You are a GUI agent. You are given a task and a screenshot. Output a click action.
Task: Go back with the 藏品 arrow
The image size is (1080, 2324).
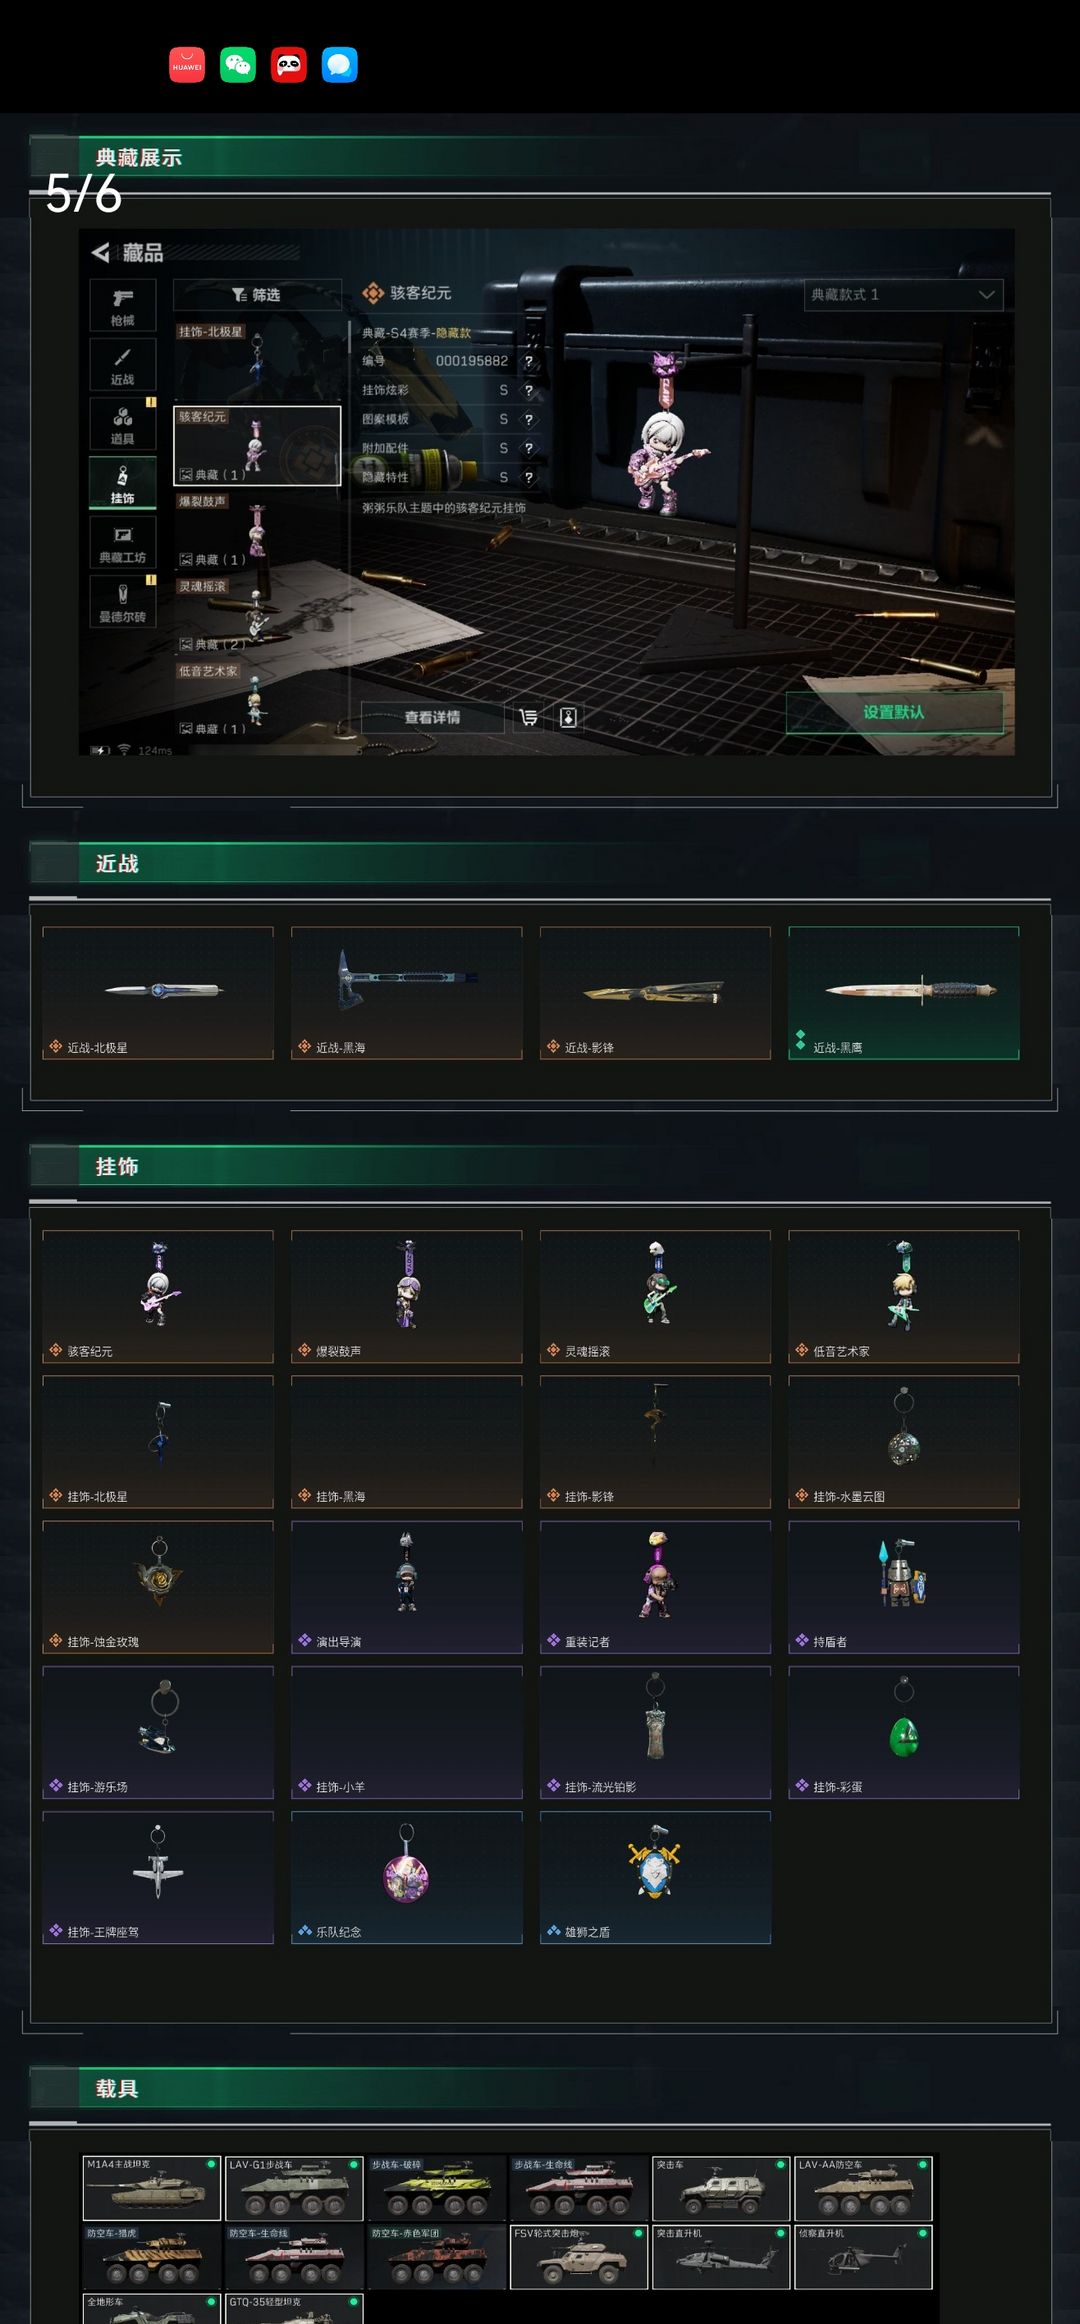[x=101, y=252]
